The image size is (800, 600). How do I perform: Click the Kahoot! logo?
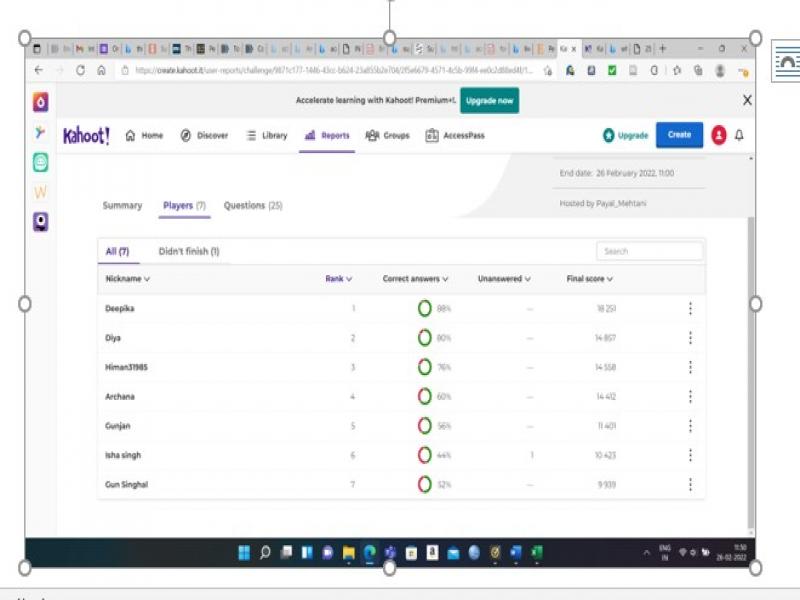[x=86, y=136]
